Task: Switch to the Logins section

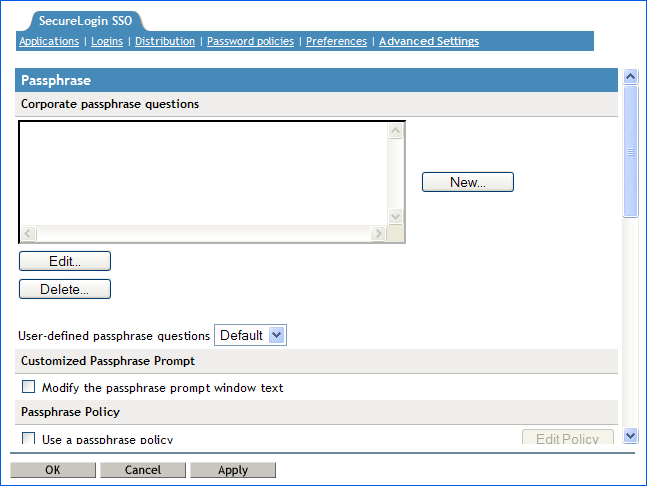Action: pos(107,41)
